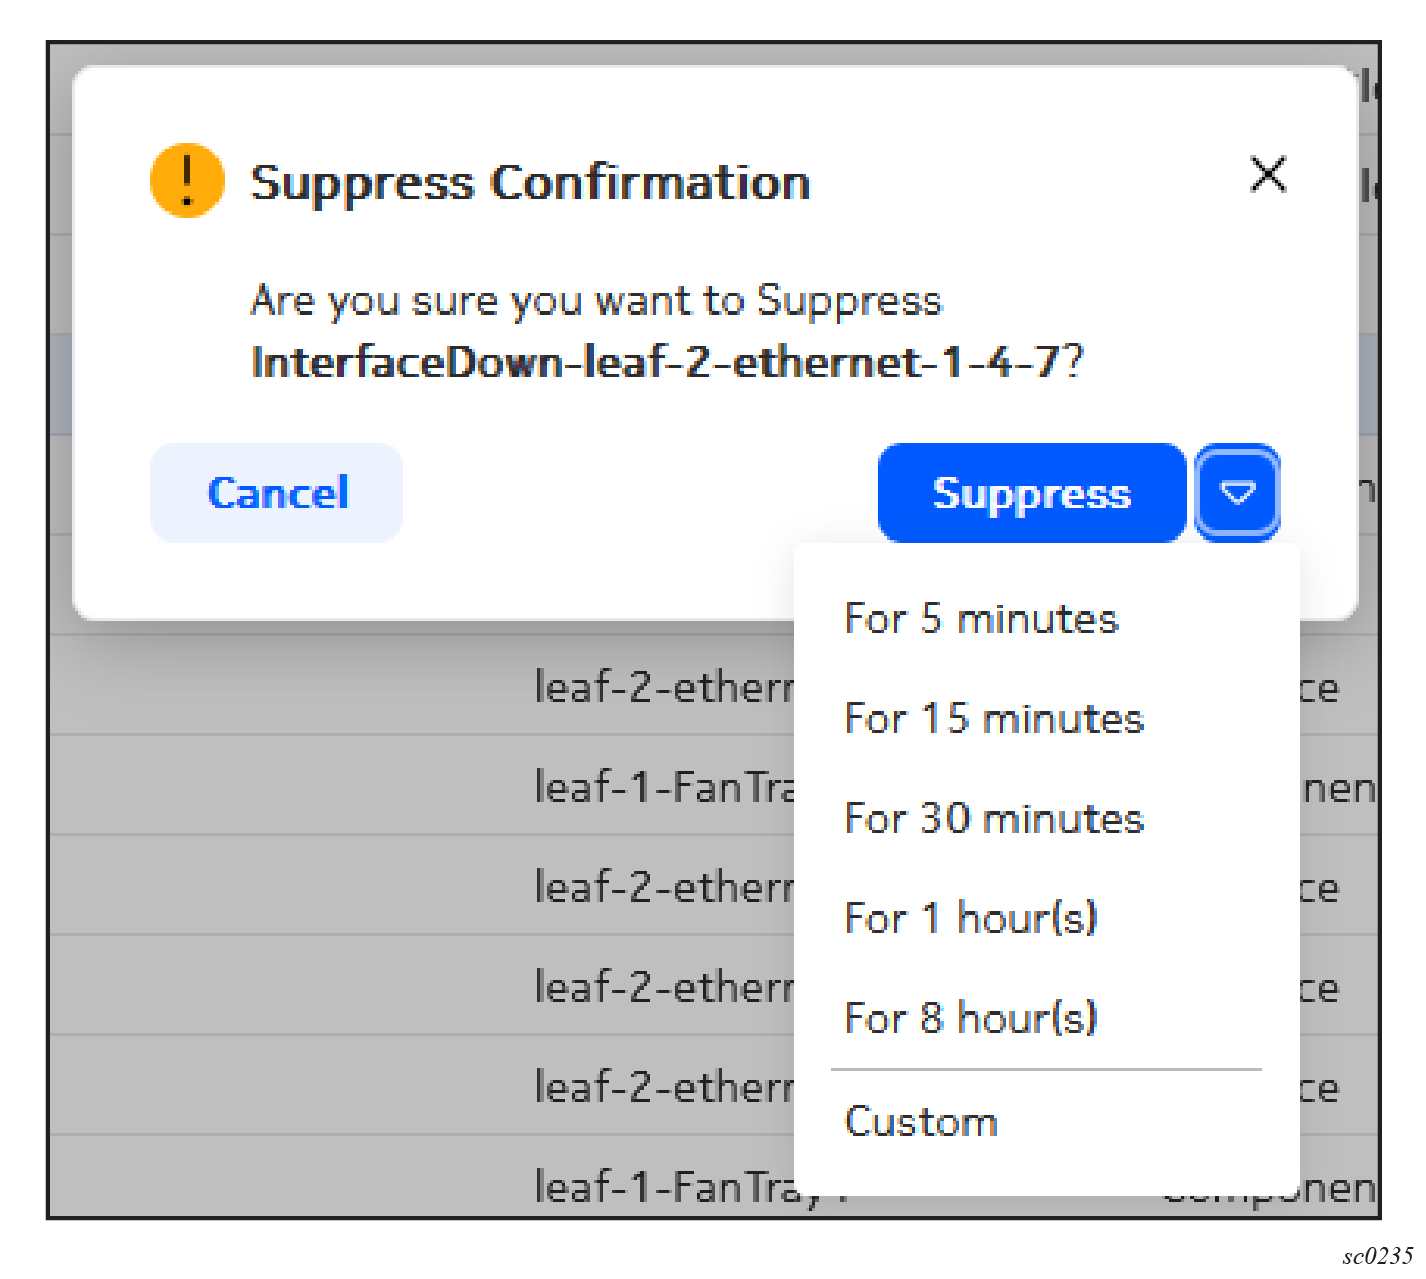The image size is (1426, 1279).
Task: Select the upper leaf-1-FanTray table row
Action: click(x=664, y=788)
